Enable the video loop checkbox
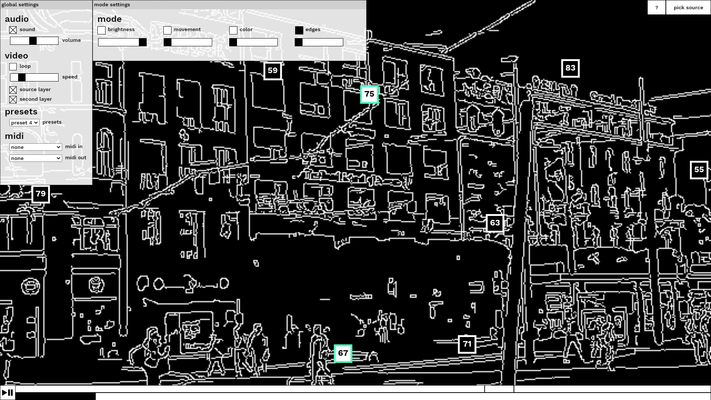The height and width of the screenshot is (400, 711). coord(13,67)
